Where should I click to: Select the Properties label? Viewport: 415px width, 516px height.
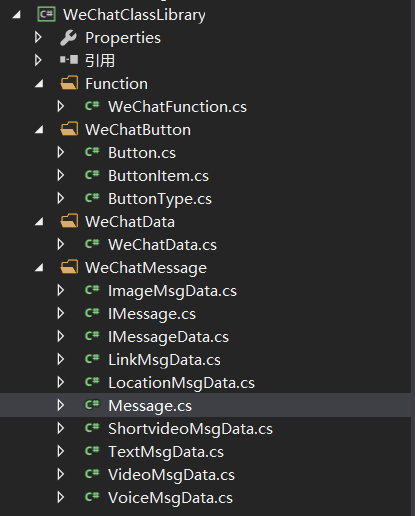click(123, 38)
